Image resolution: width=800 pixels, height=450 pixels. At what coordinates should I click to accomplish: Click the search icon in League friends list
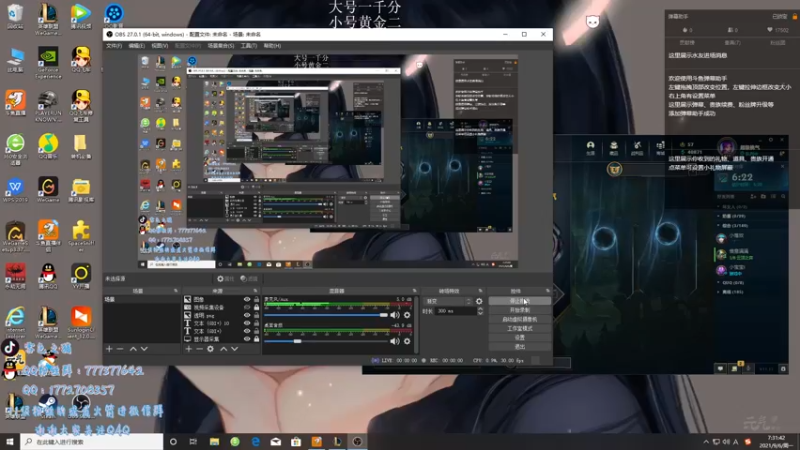click(783, 196)
